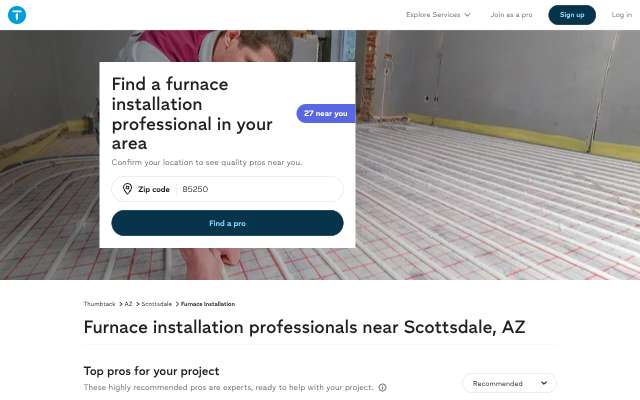Click the location pin icon beside Zip code
640x400 pixels.
tap(127, 189)
